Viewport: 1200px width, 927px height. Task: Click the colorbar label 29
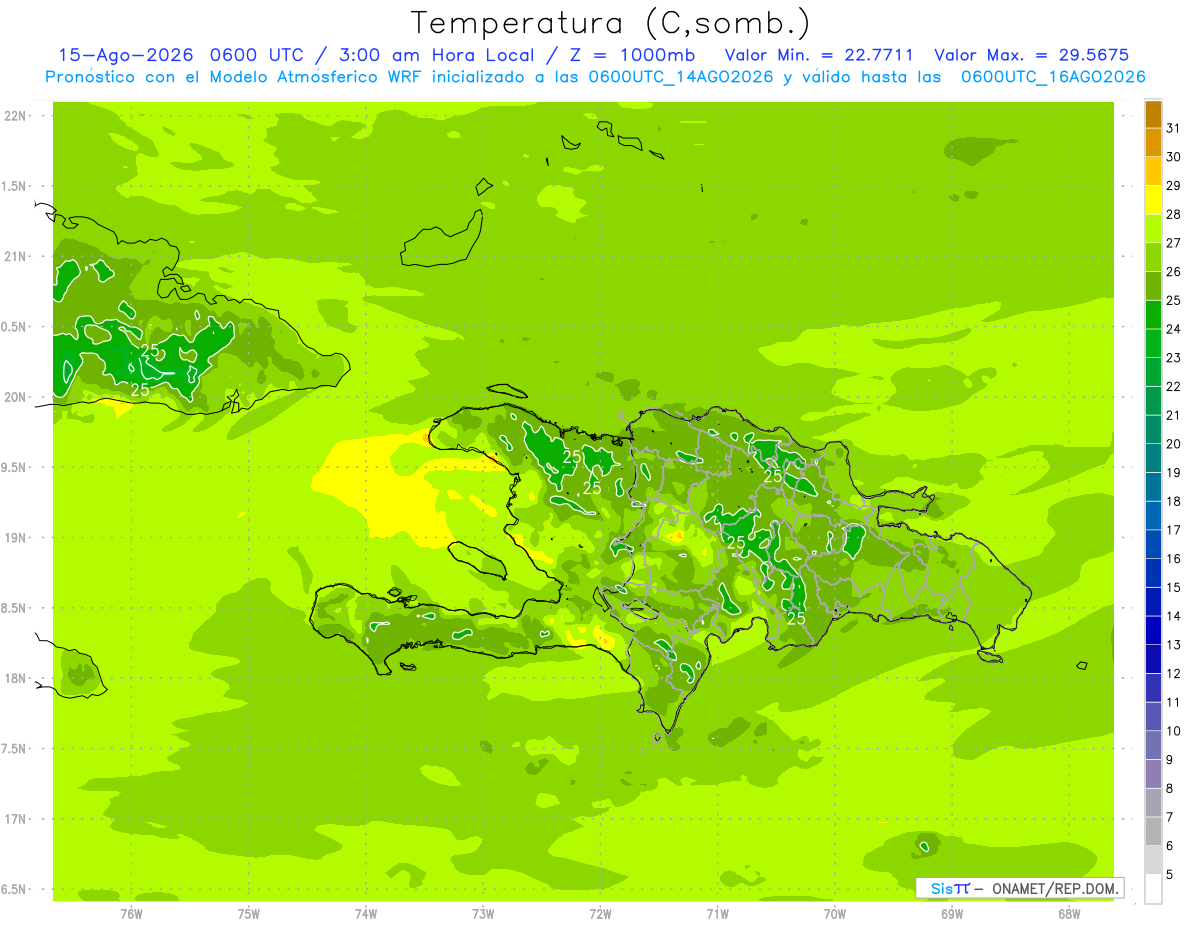[1173, 185]
